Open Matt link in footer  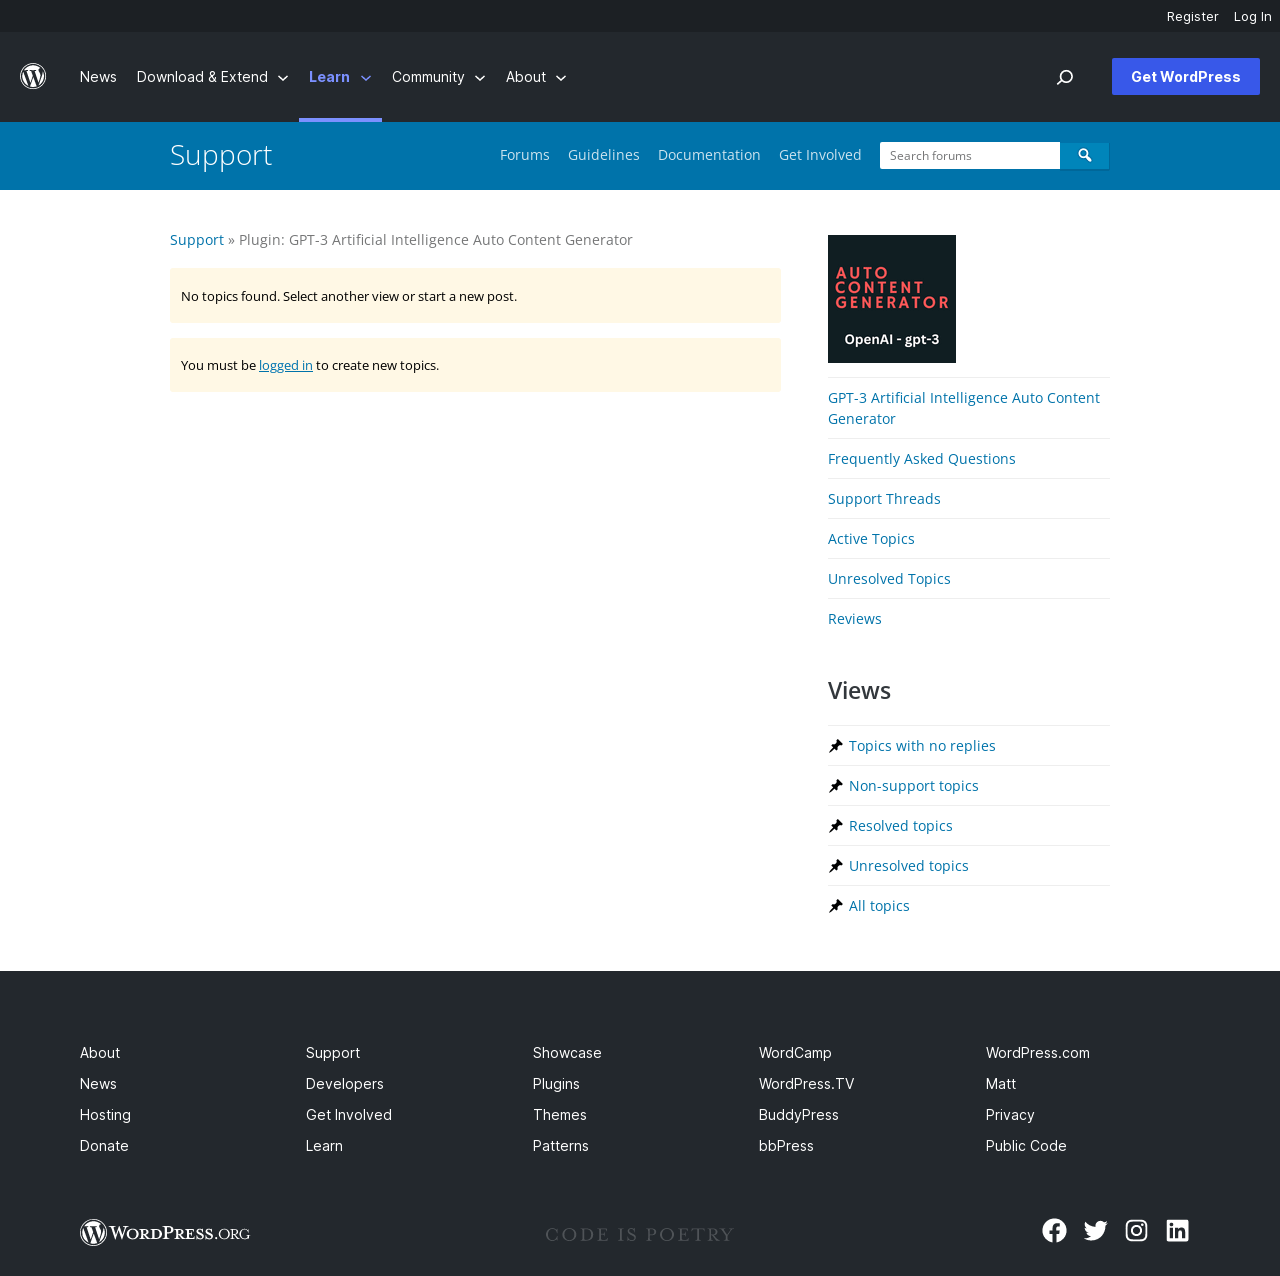[1001, 1084]
